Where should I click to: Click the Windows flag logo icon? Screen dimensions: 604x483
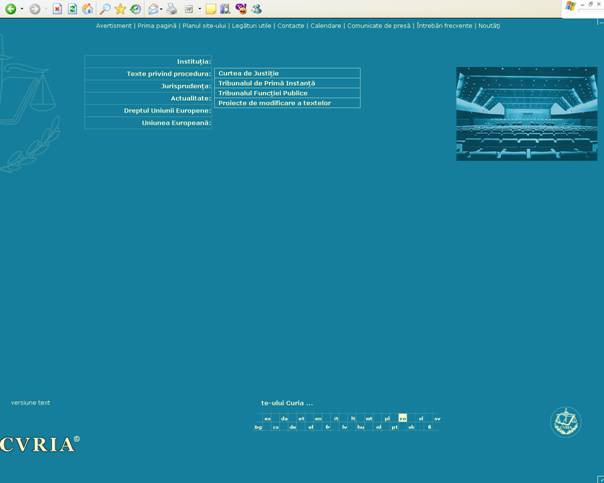click(x=570, y=6)
